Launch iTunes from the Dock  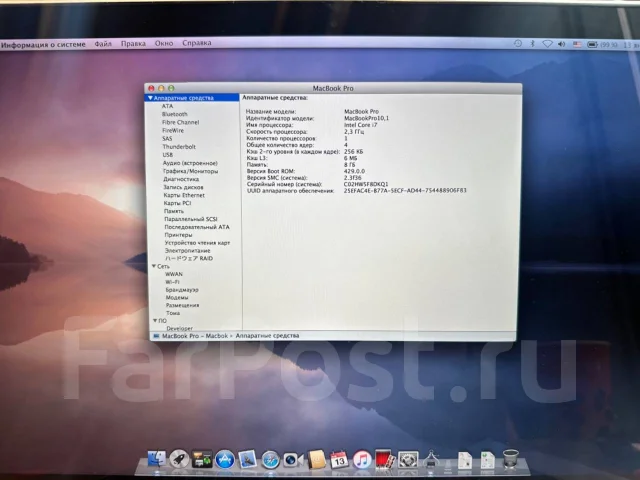coord(362,460)
